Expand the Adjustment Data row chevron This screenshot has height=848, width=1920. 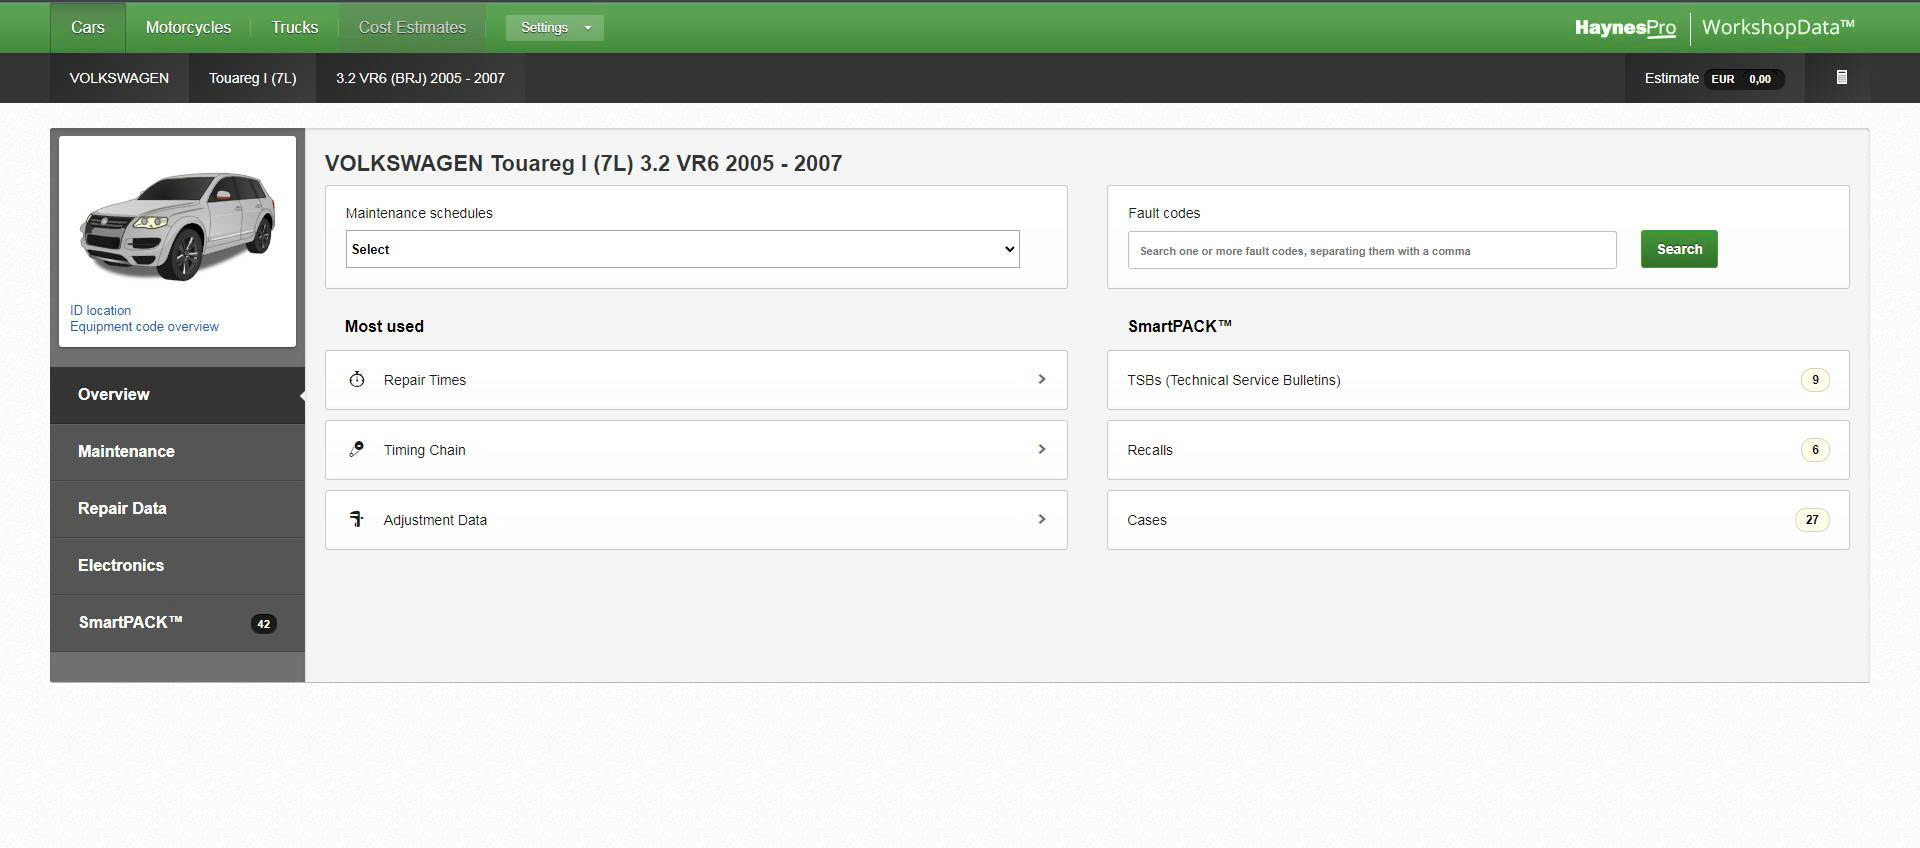pos(1041,519)
